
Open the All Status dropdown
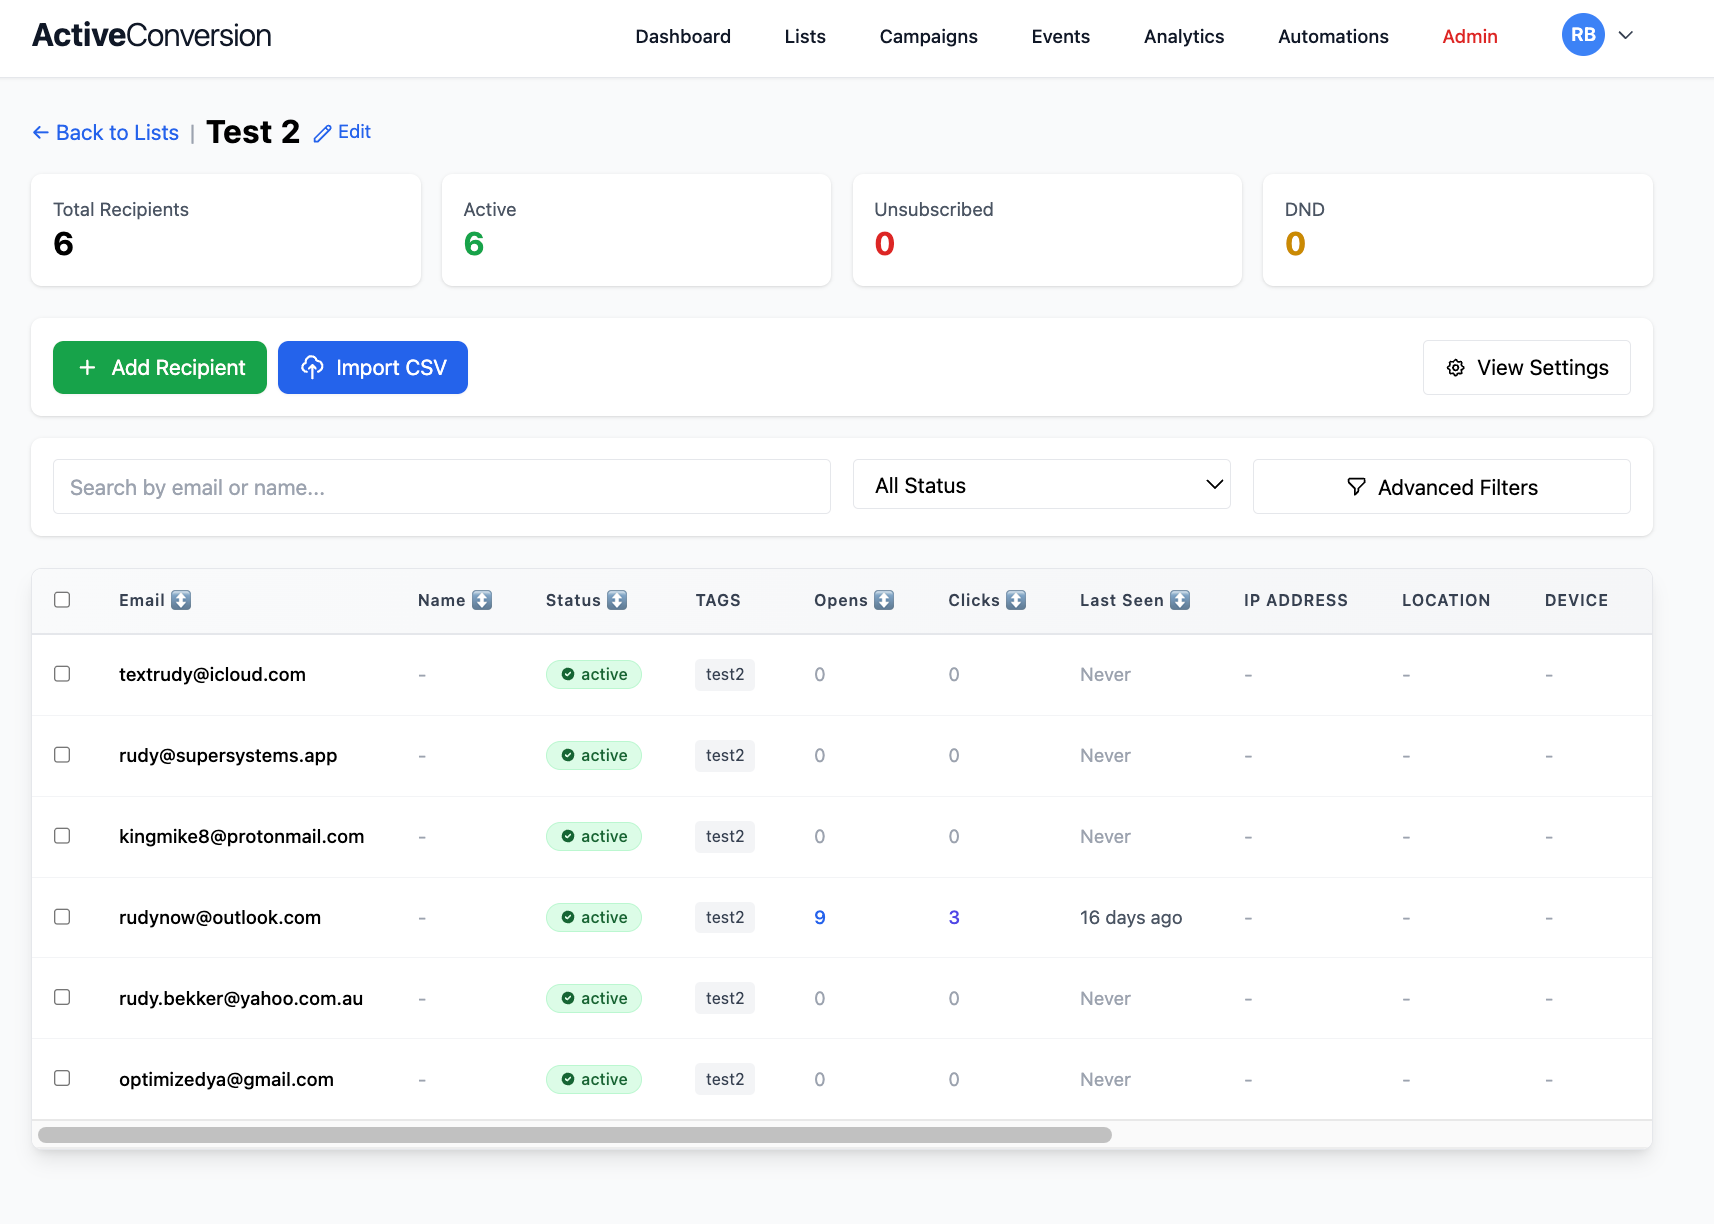click(x=1041, y=485)
